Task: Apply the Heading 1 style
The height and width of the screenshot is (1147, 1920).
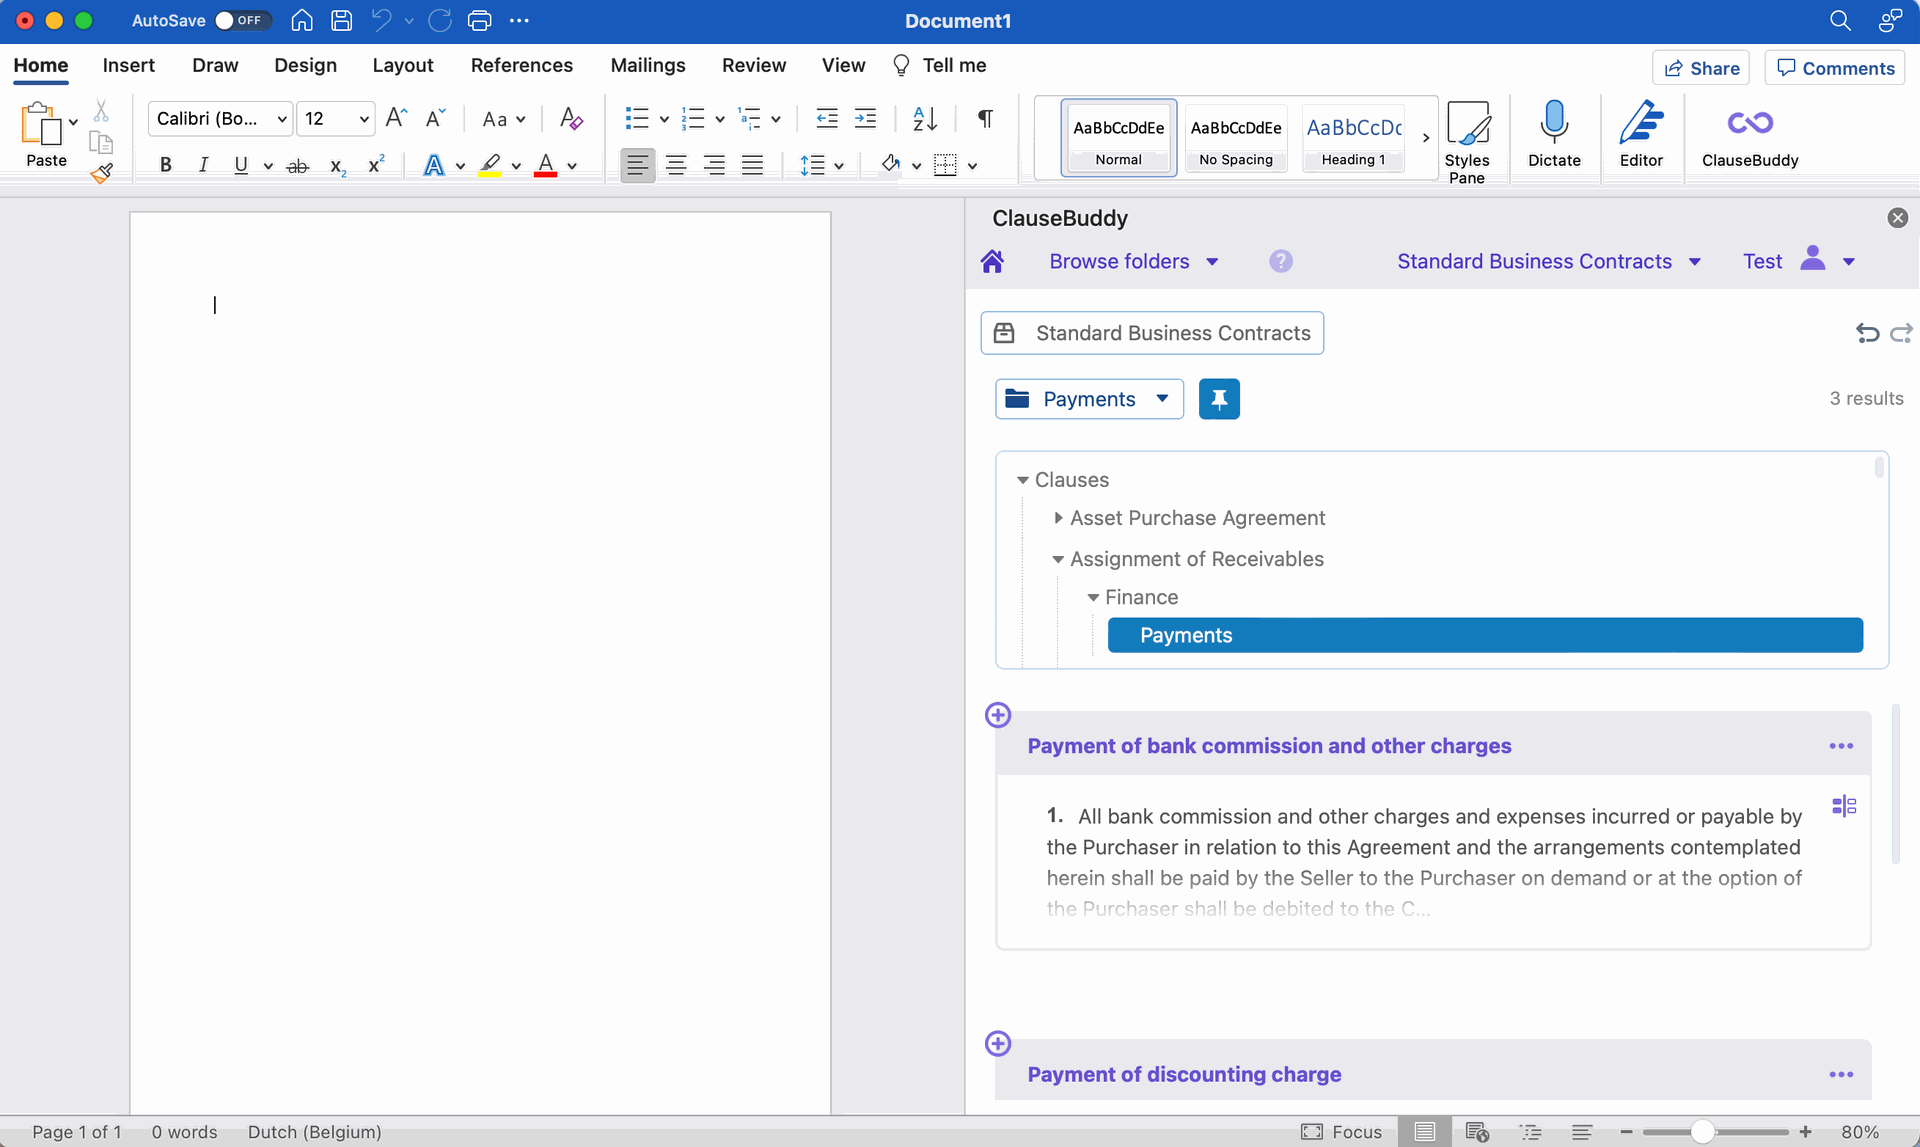Action: [1353, 137]
